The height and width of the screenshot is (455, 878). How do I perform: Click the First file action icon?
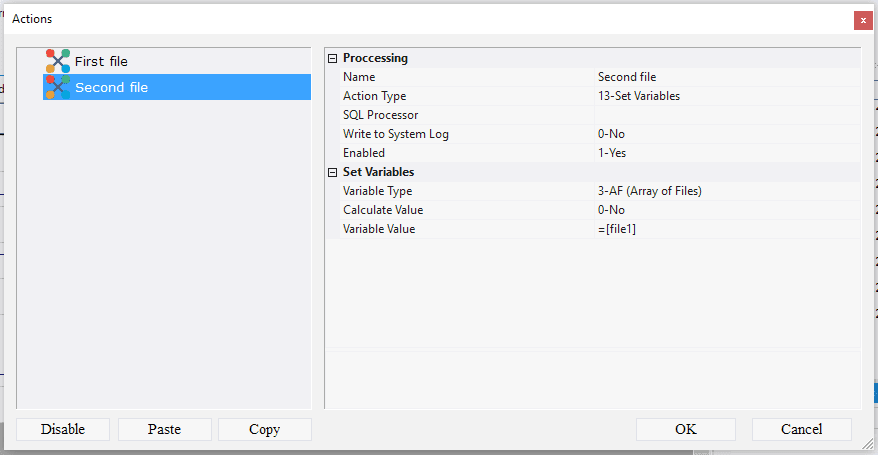pos(58,61)
